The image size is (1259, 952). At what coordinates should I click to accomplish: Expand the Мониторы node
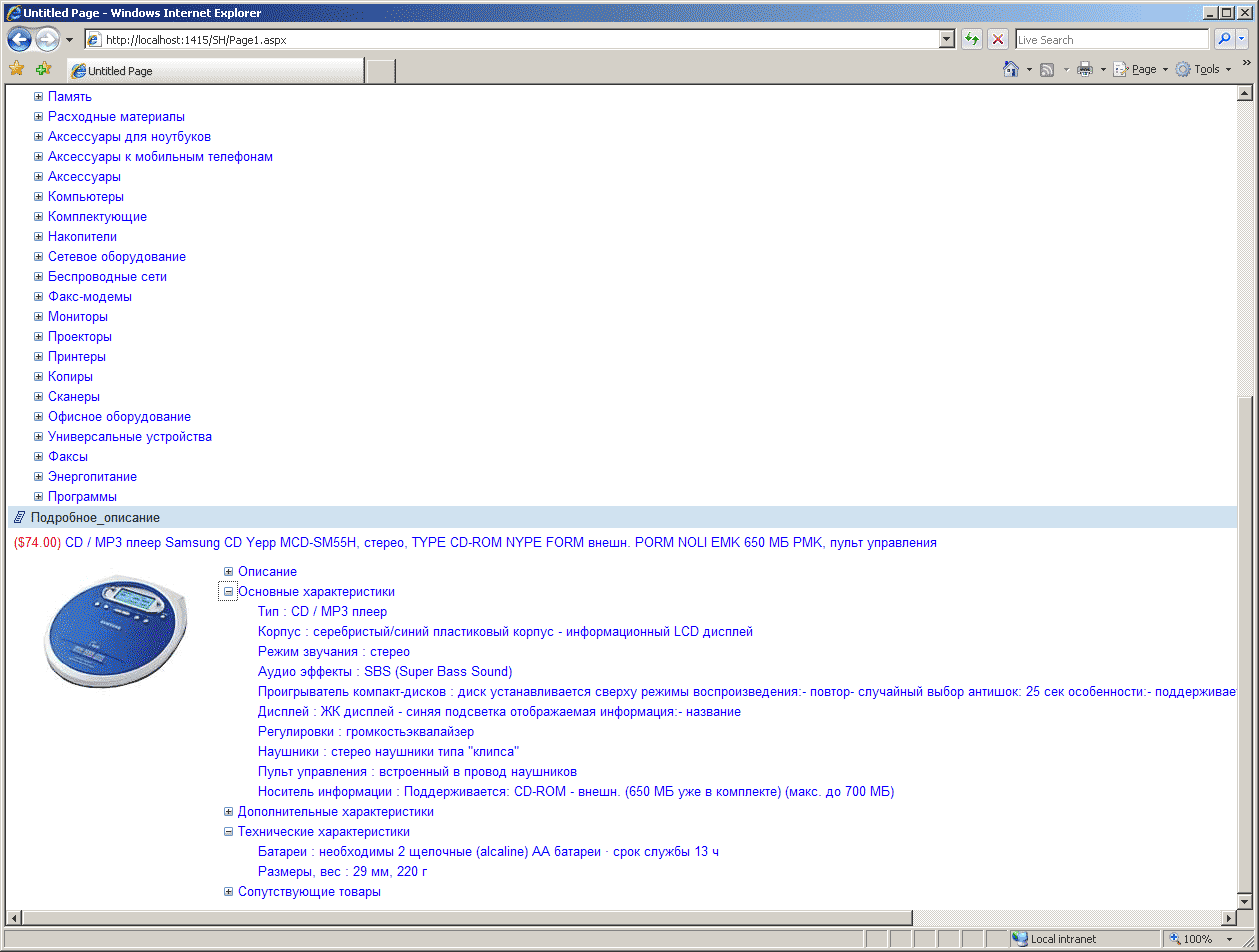38,317
